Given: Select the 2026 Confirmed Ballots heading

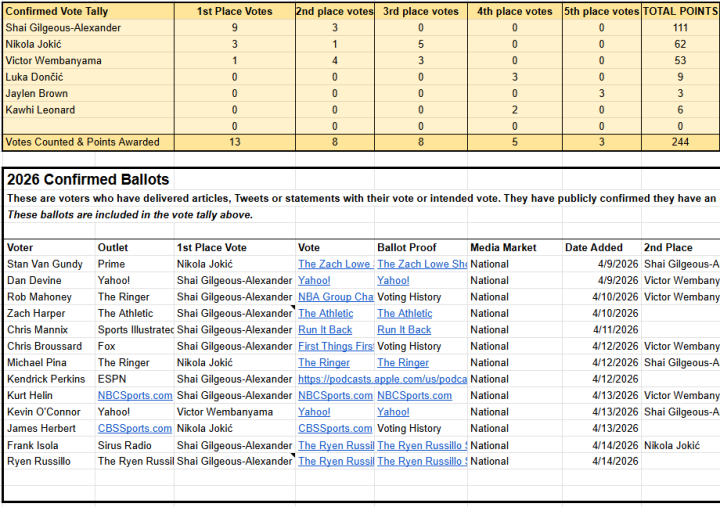Looking at the screenshot, I should [x=88, y=180].
